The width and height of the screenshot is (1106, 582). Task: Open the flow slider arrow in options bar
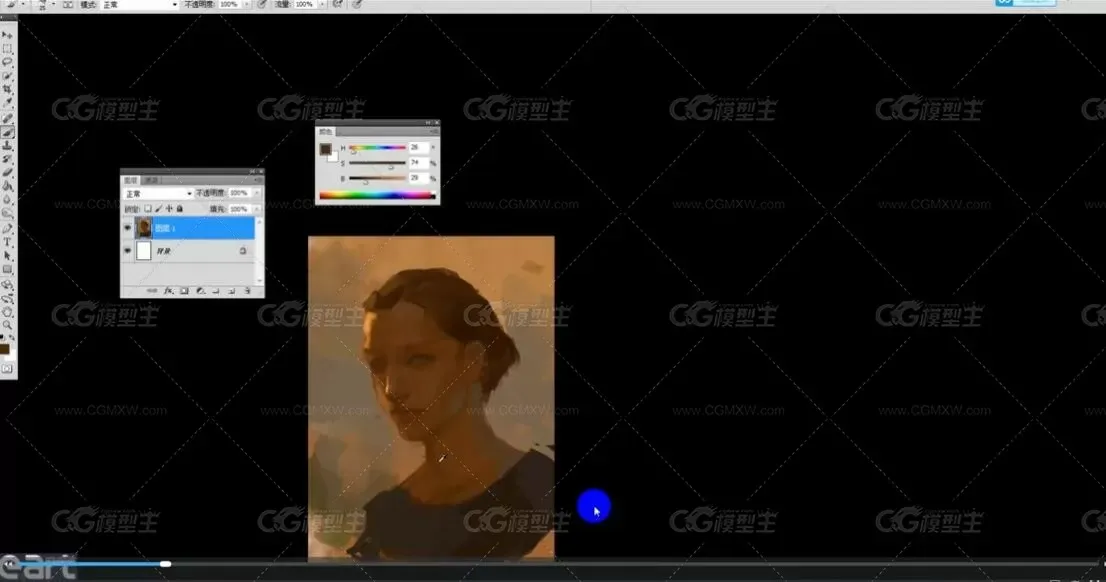[322, 4]
